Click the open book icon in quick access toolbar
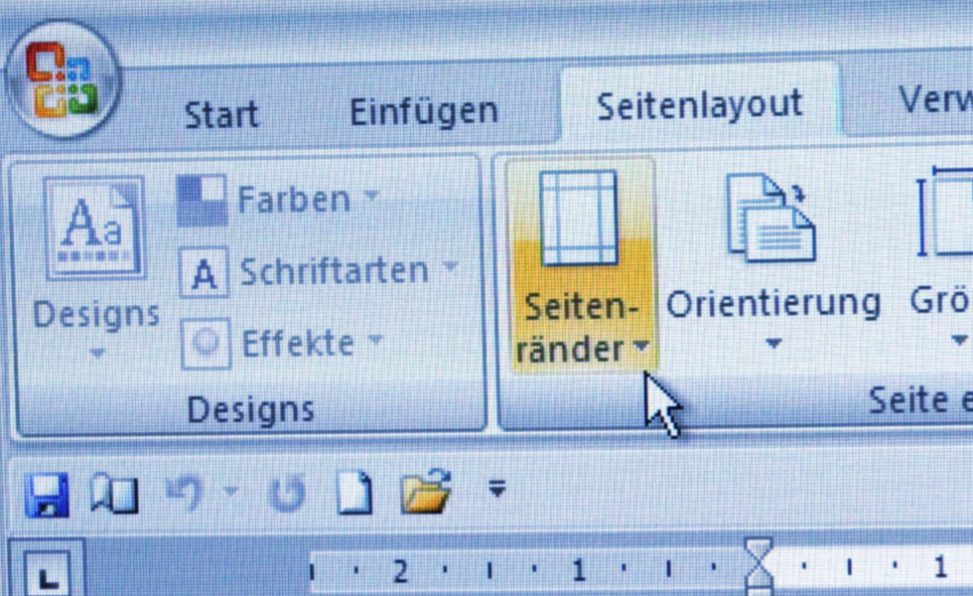This screenshot has height=596, width=973. coord(114,494)
